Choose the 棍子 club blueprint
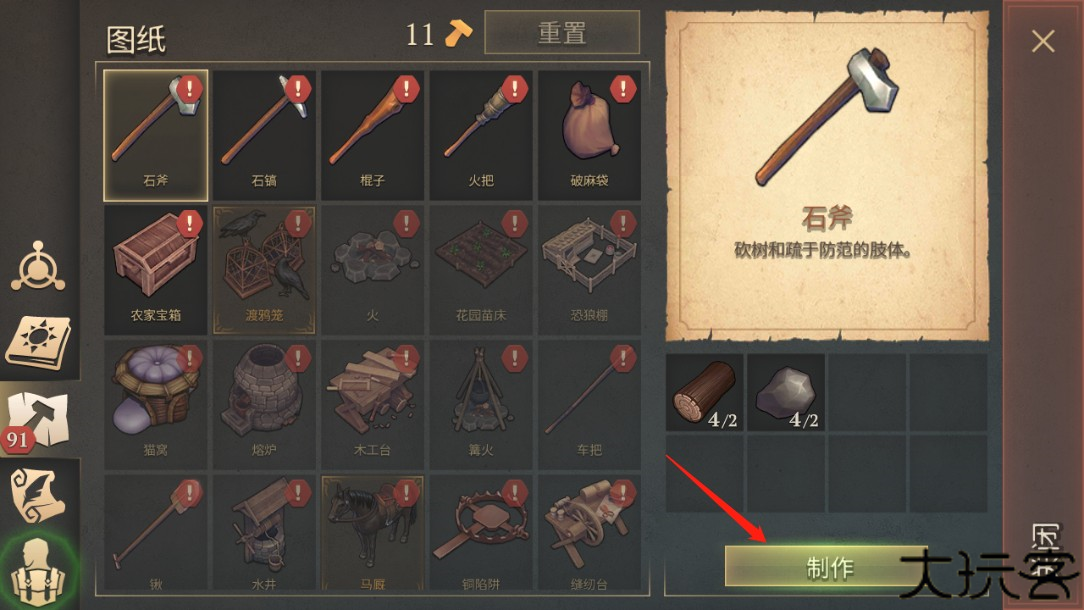1084x610 pixels. 373,135
